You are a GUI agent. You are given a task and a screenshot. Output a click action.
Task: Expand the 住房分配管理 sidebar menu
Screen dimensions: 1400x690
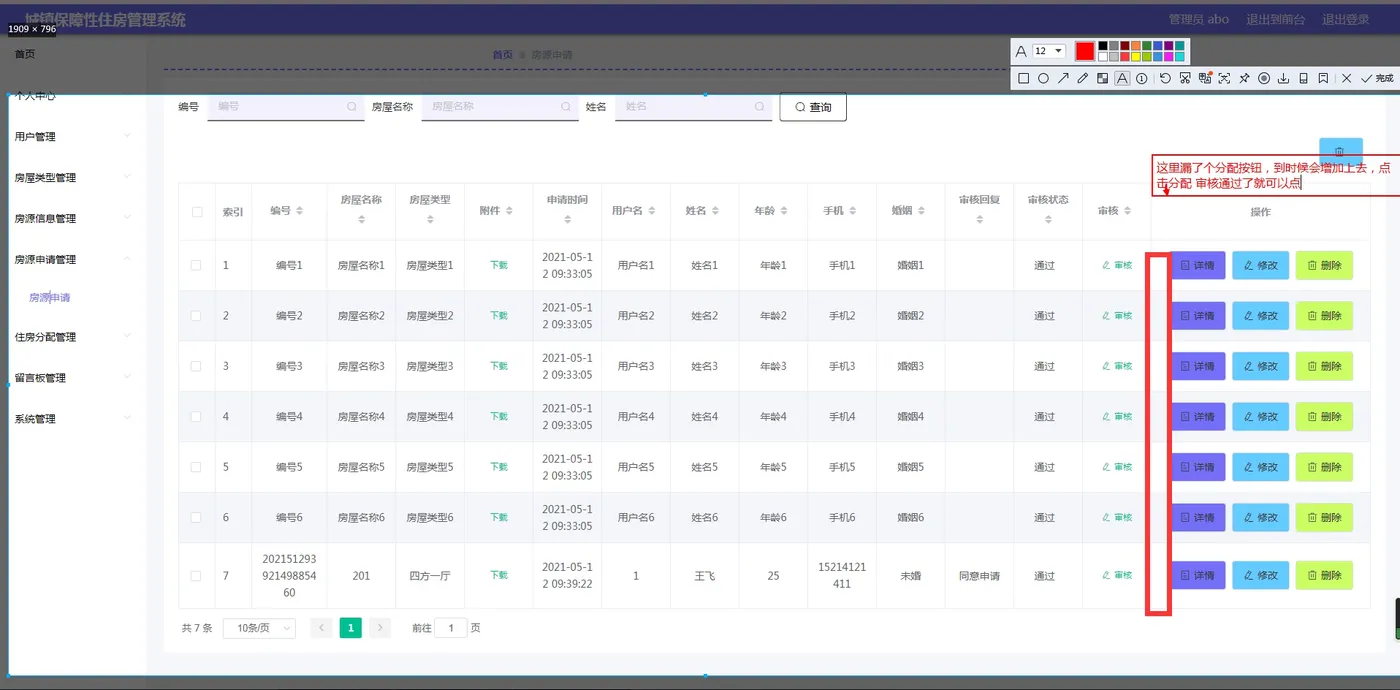pos(73,337)
